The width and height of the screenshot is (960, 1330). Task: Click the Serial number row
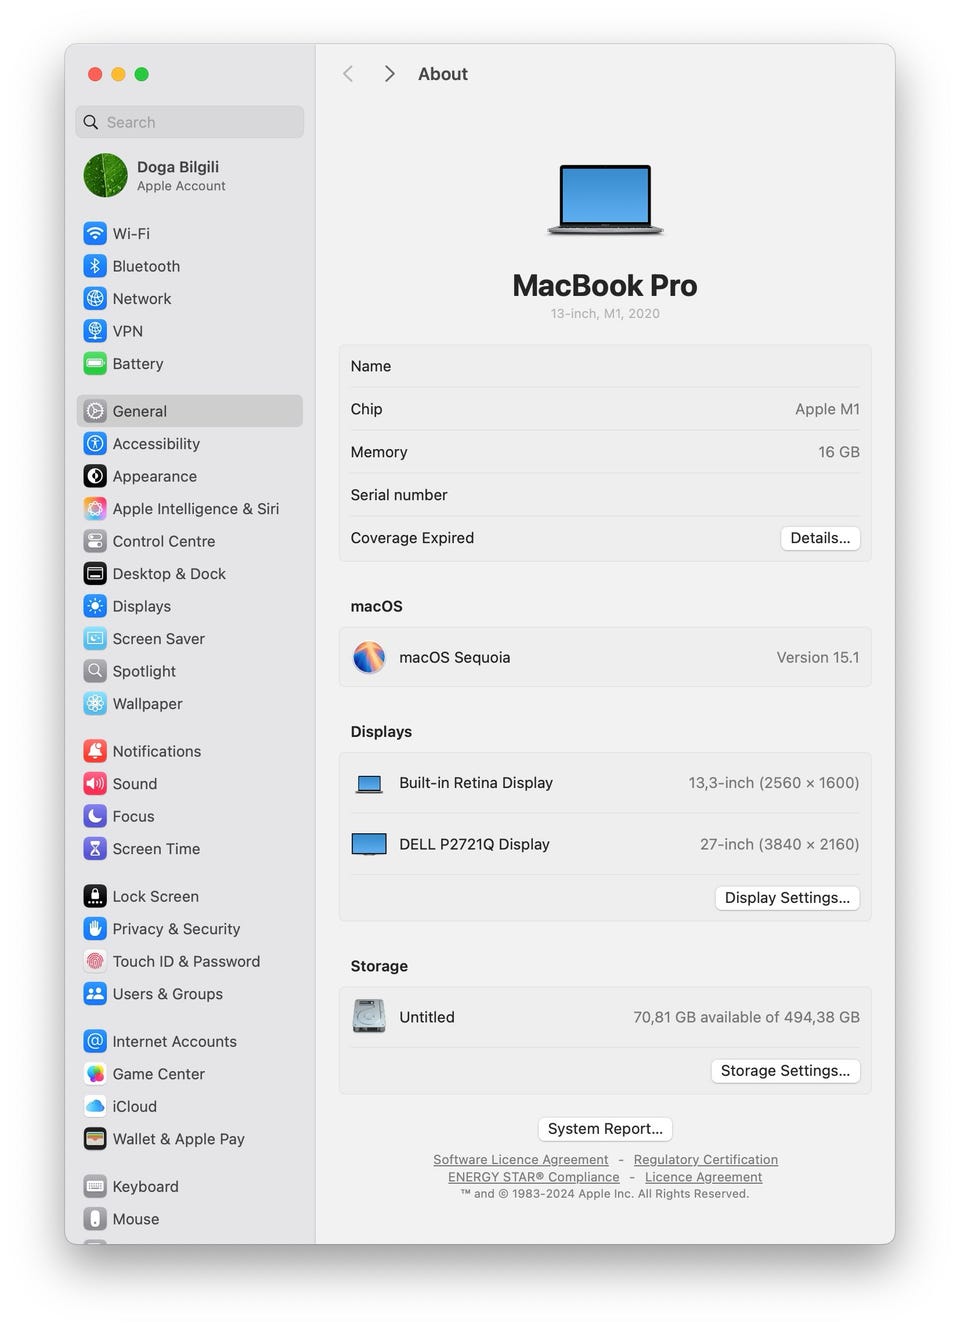(605, 495)
